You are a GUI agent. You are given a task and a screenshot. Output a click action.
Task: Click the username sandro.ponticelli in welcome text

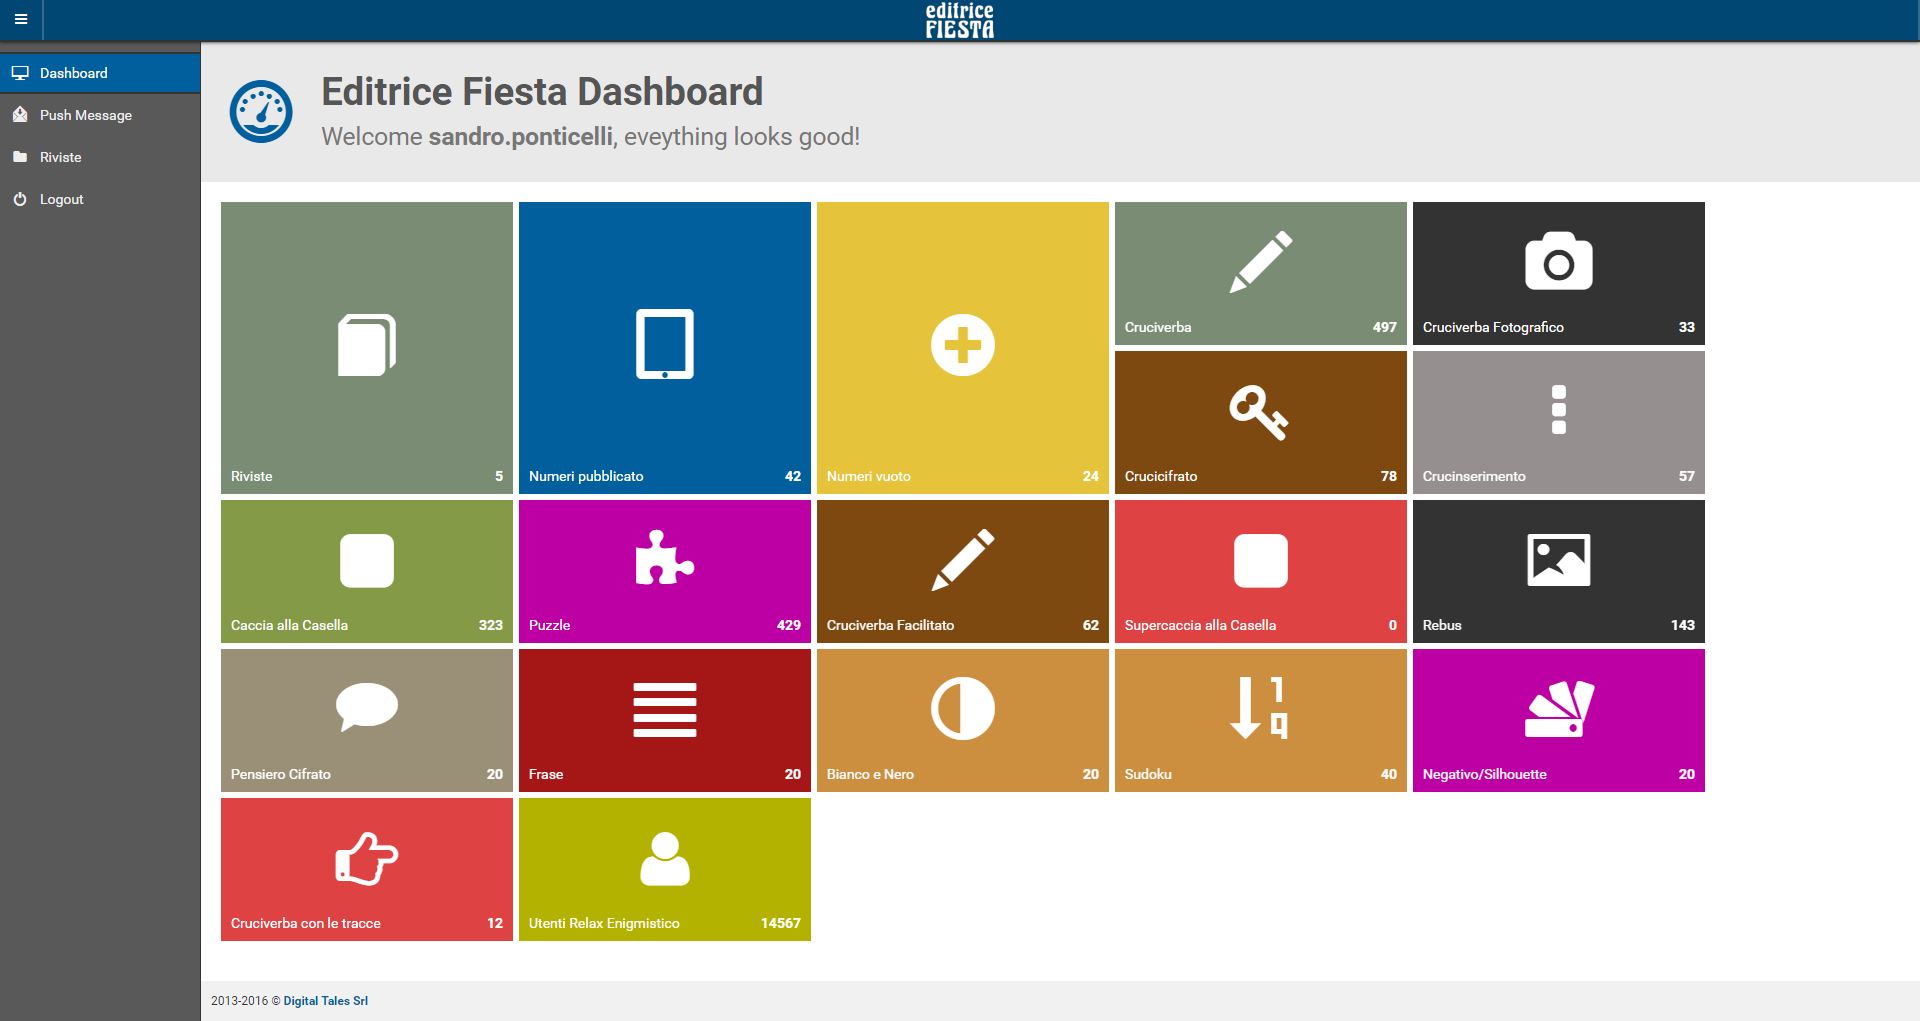pyautogui.click(x=521, y=137)
